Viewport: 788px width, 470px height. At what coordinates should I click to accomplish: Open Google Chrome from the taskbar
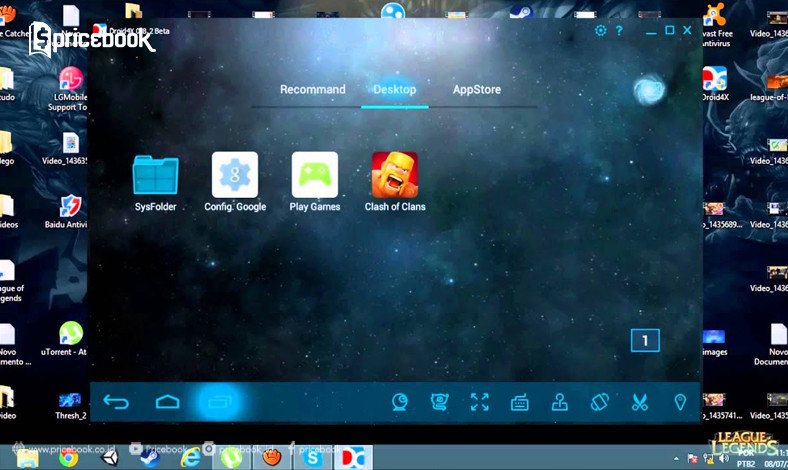pos(68,457)
